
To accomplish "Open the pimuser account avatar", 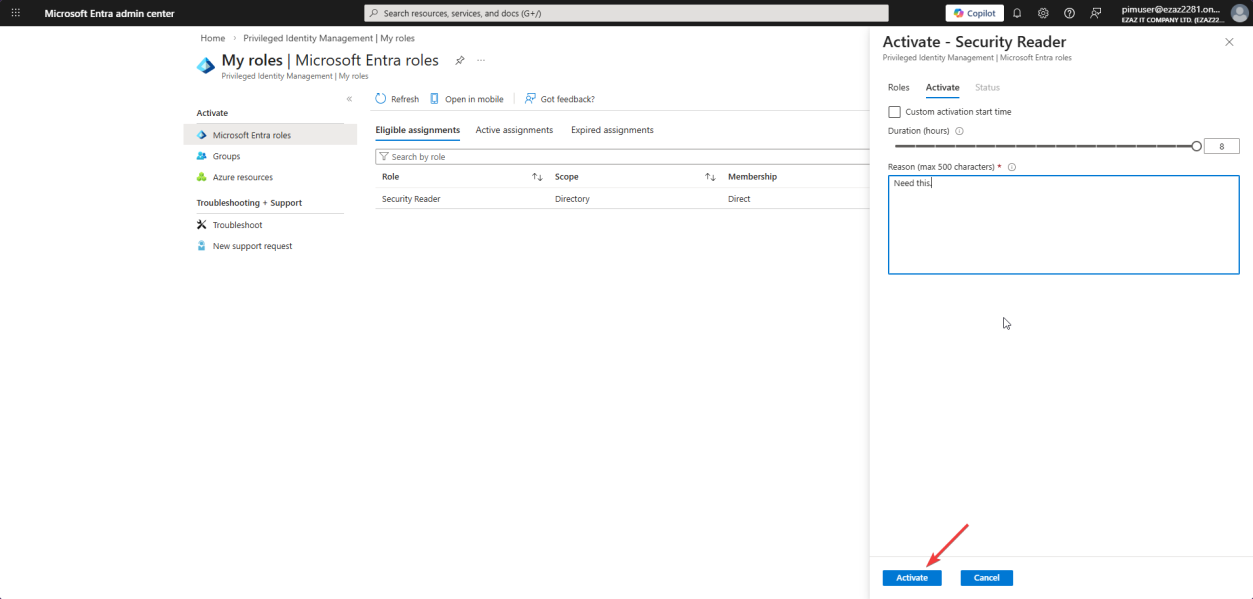I will (x=1240, y=13).
